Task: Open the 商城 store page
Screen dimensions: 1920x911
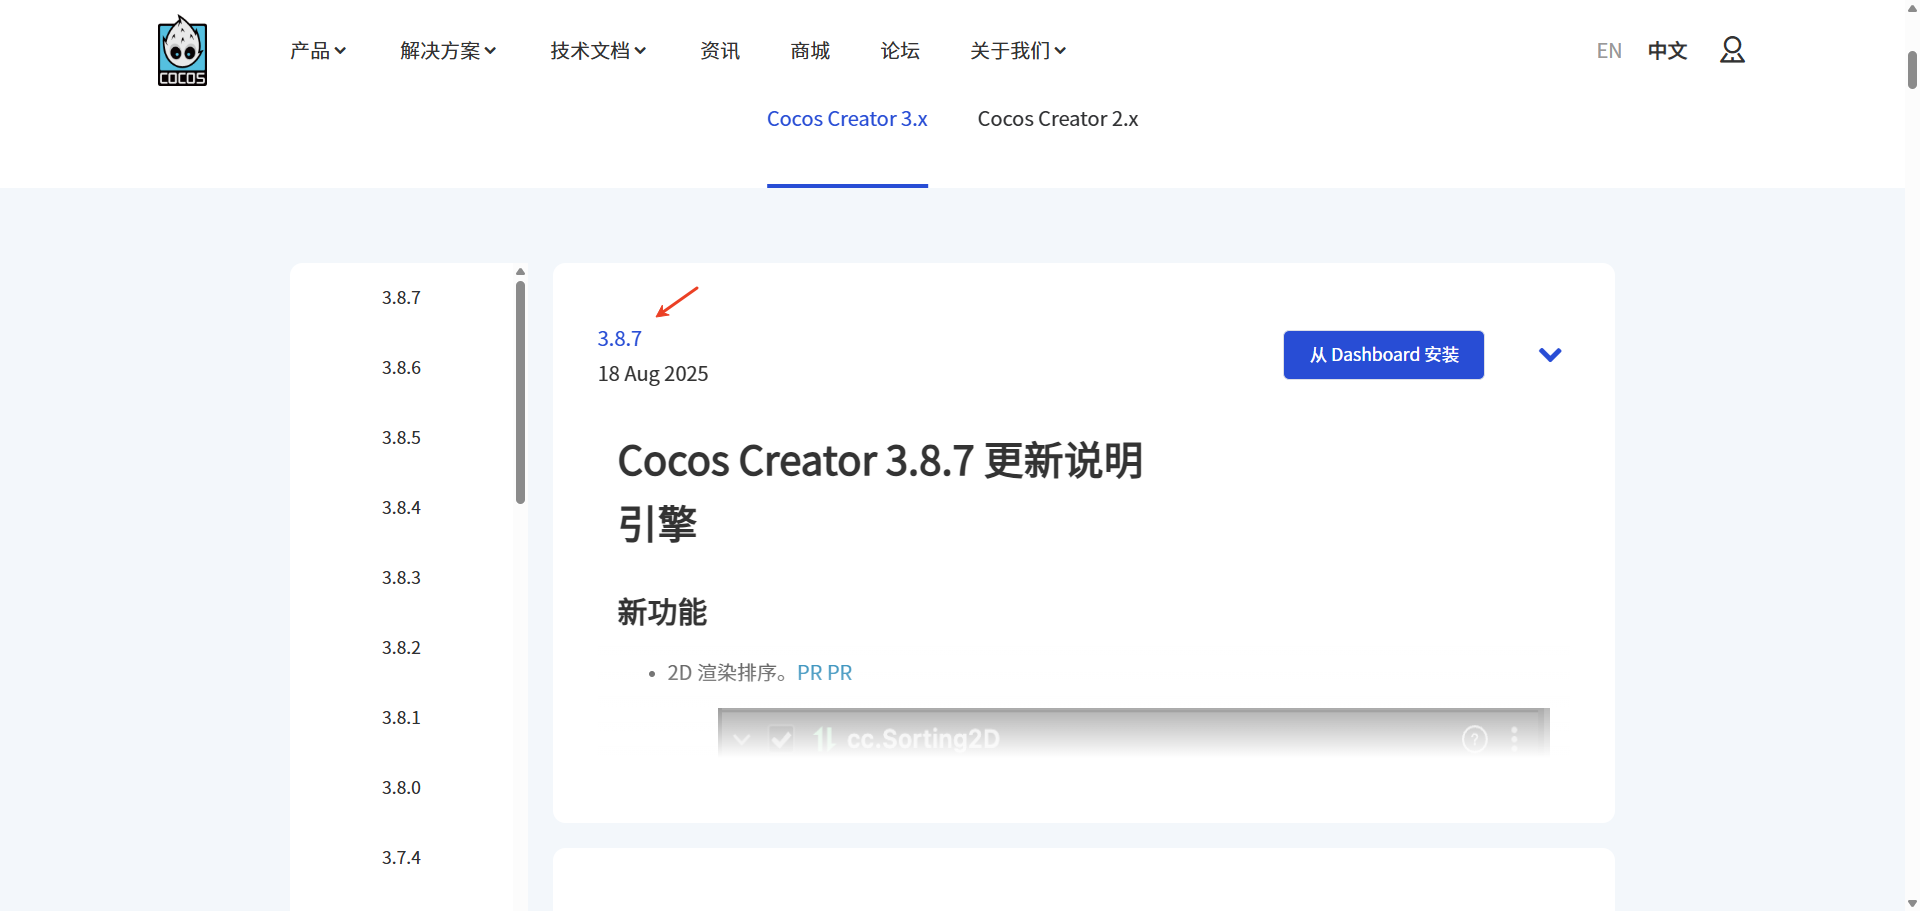Action: tap(810, 51)
